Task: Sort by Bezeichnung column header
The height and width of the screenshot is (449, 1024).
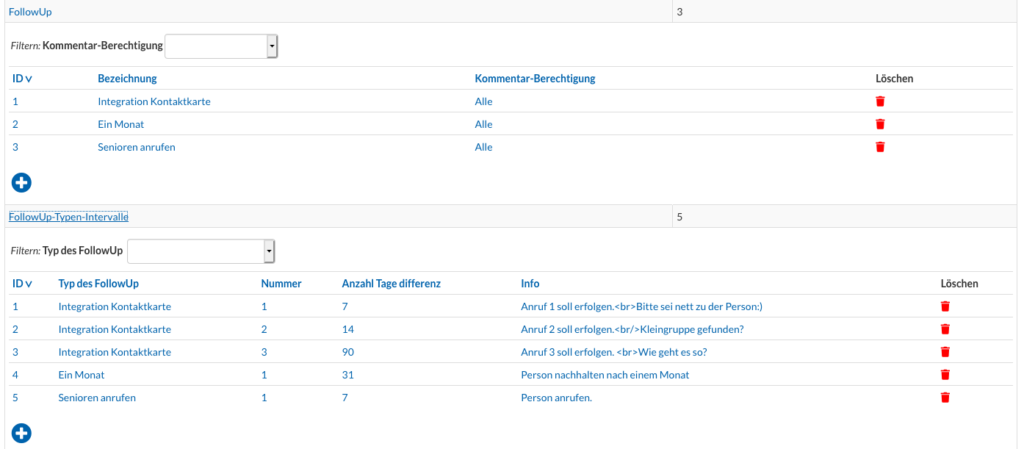Action: 127,78
